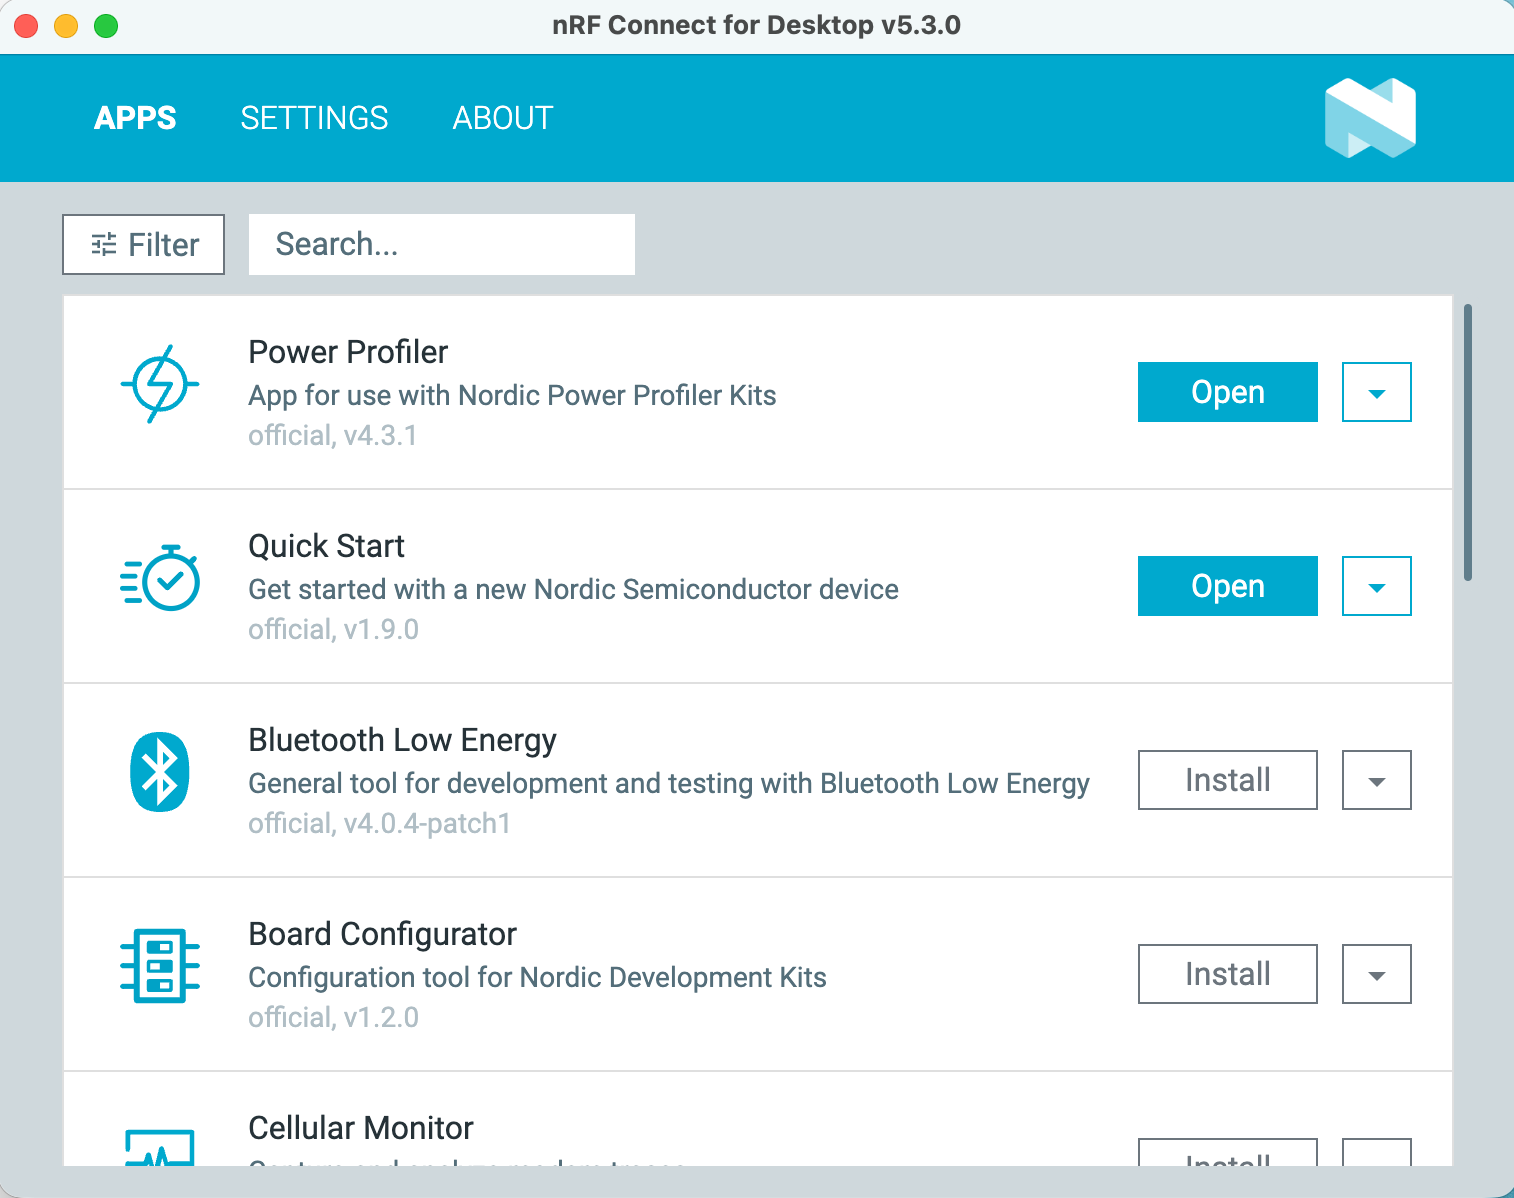The height and width of the screenshot is (1198, 1514).
Task: Go to the ABOUT tab
Action: (x=503, y=118)
